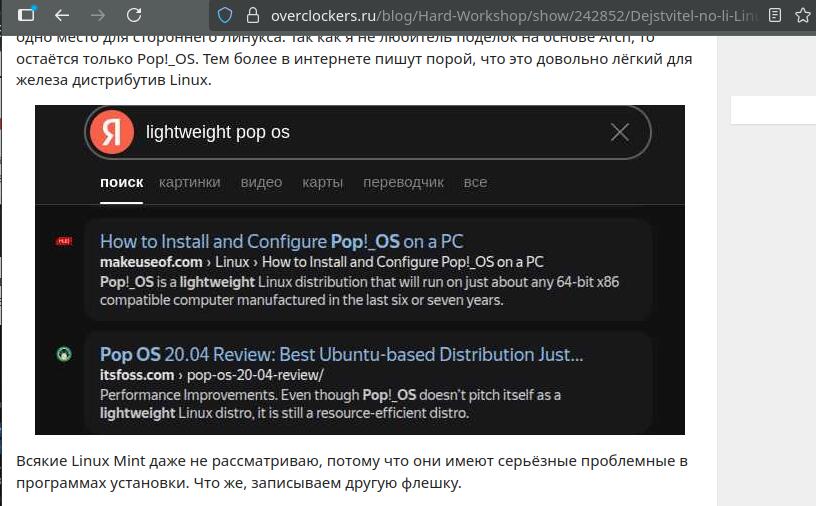Clear the search with the X icon
This screenshot has width=816, height=506.
click(x=620, y=132)
